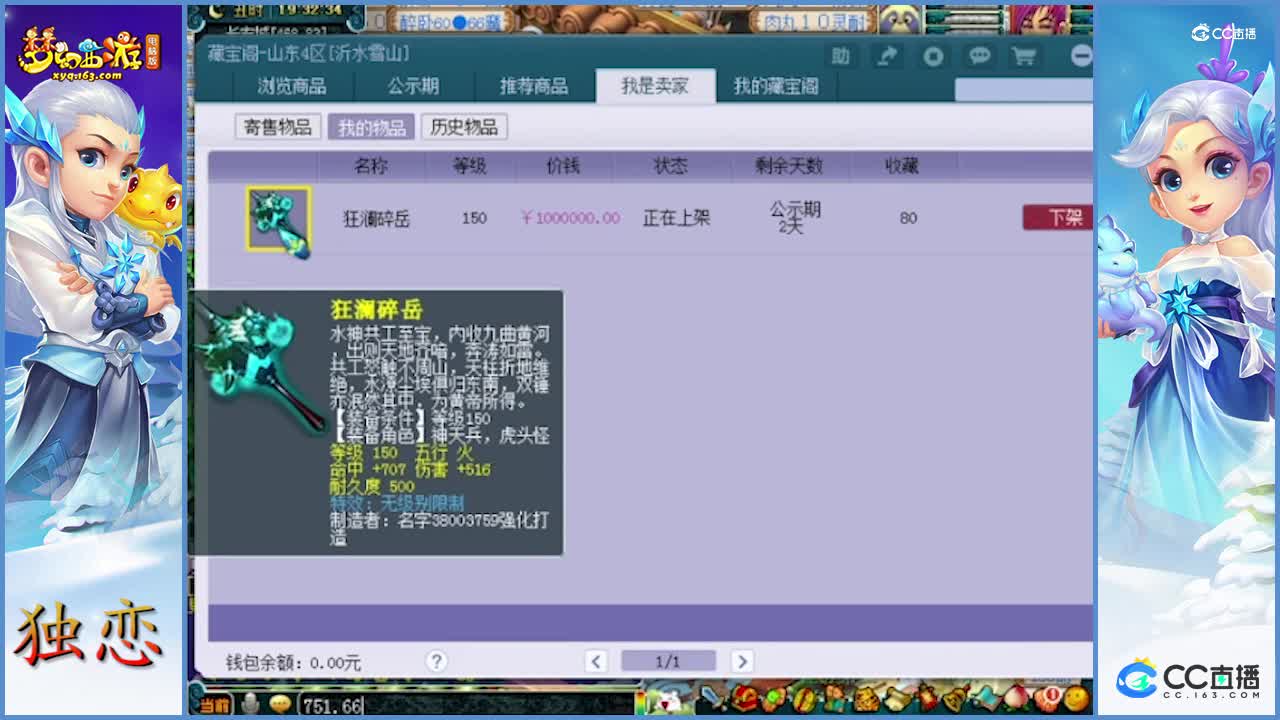Click the 价钱 column header
Image resolution: width=1280 pixels, height=720 pixels.
click(563, 166)
